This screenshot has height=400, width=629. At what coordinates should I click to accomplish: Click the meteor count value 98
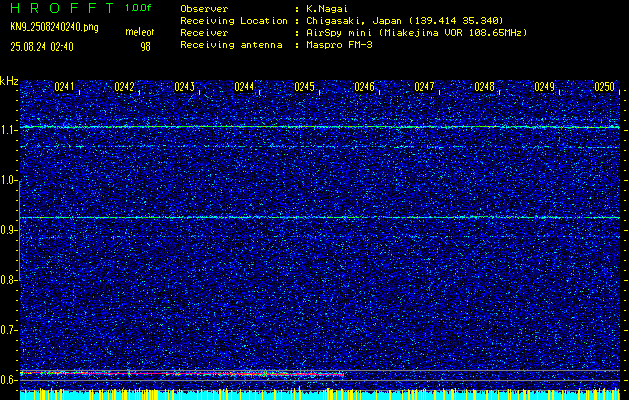click(145, 47)
